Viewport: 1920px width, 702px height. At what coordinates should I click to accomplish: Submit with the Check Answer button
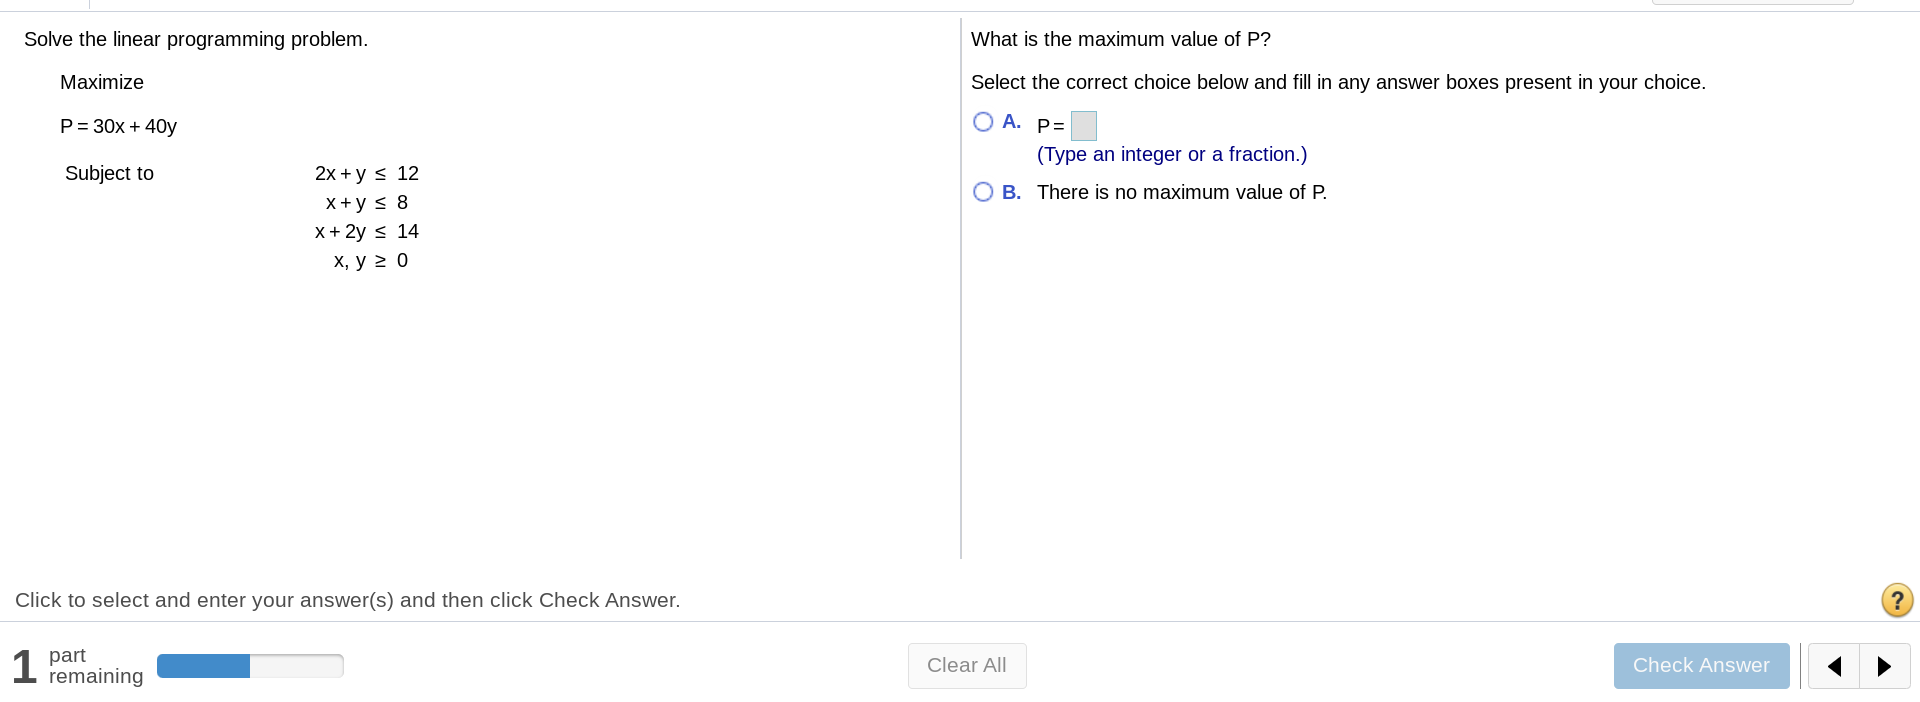[1701, 666]
